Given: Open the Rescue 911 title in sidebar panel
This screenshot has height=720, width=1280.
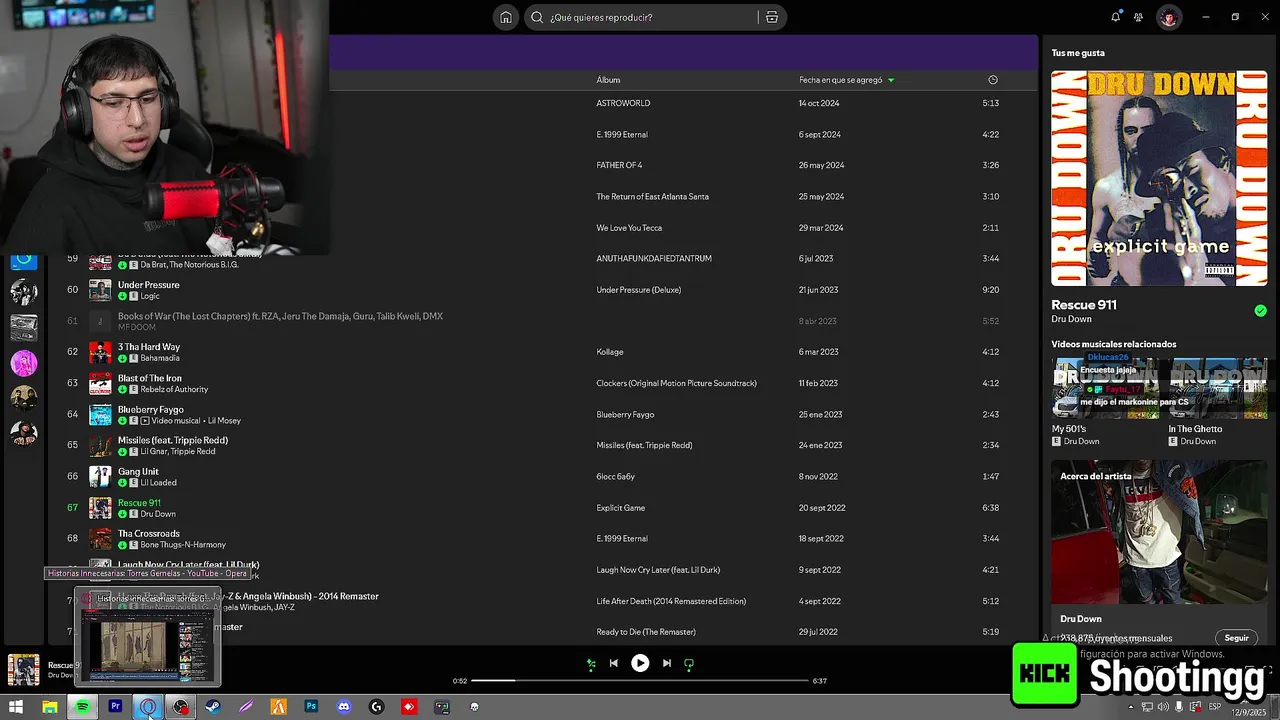Looking at the screenshot, I should [x=1084, y=305].
